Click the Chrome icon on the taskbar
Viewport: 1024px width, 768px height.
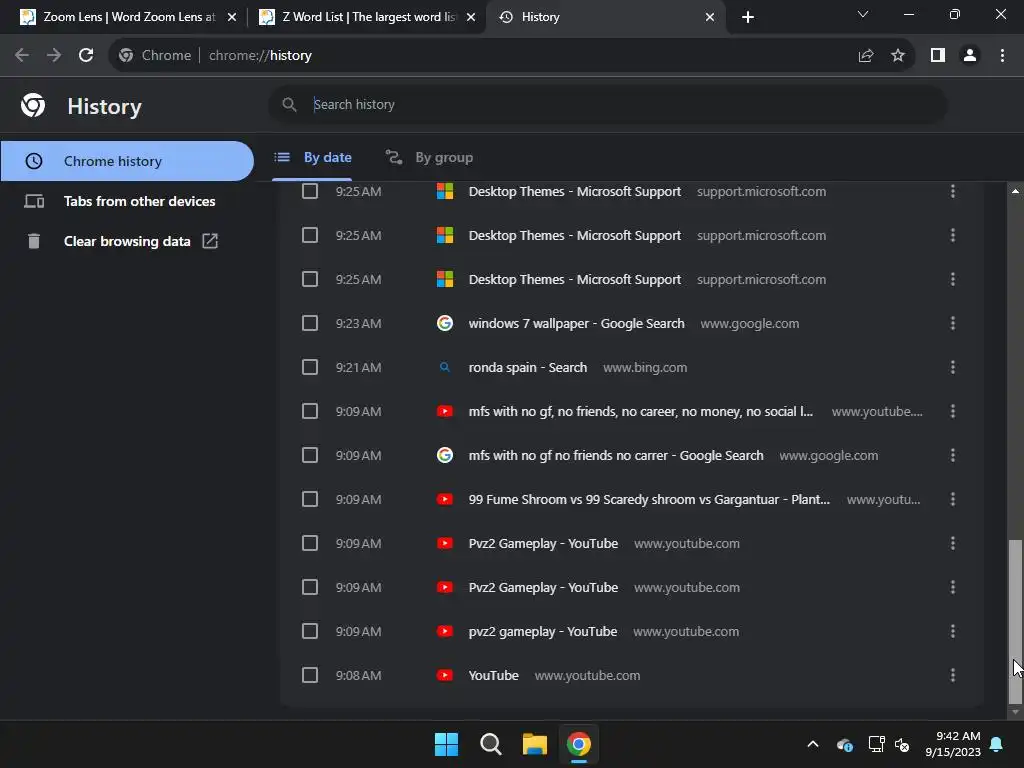(579, 744)
